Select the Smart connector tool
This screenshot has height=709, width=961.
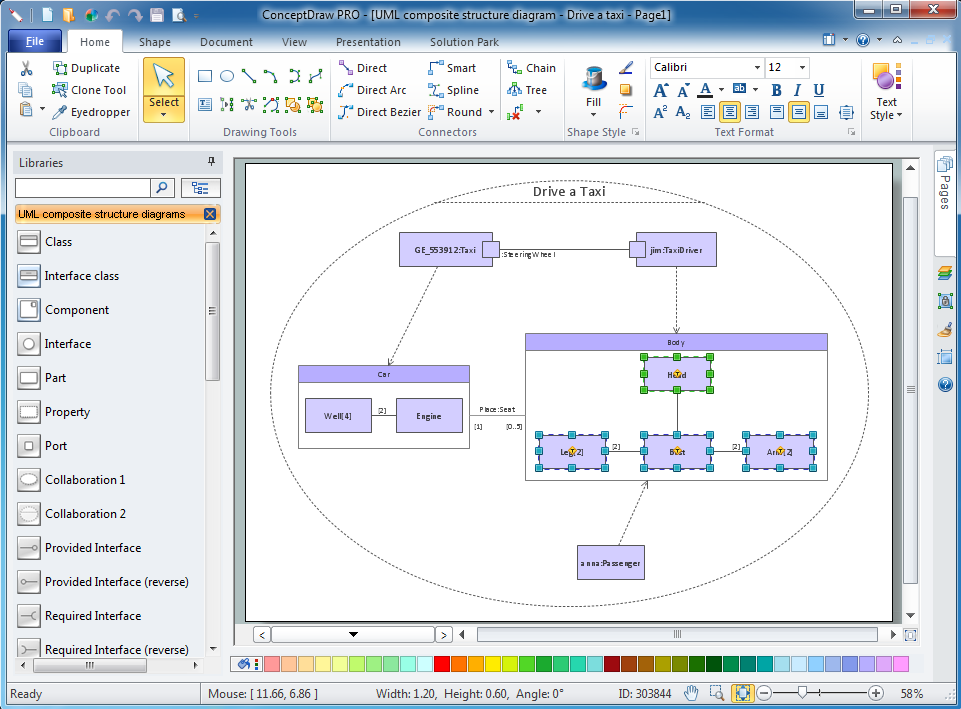(457, 68)
